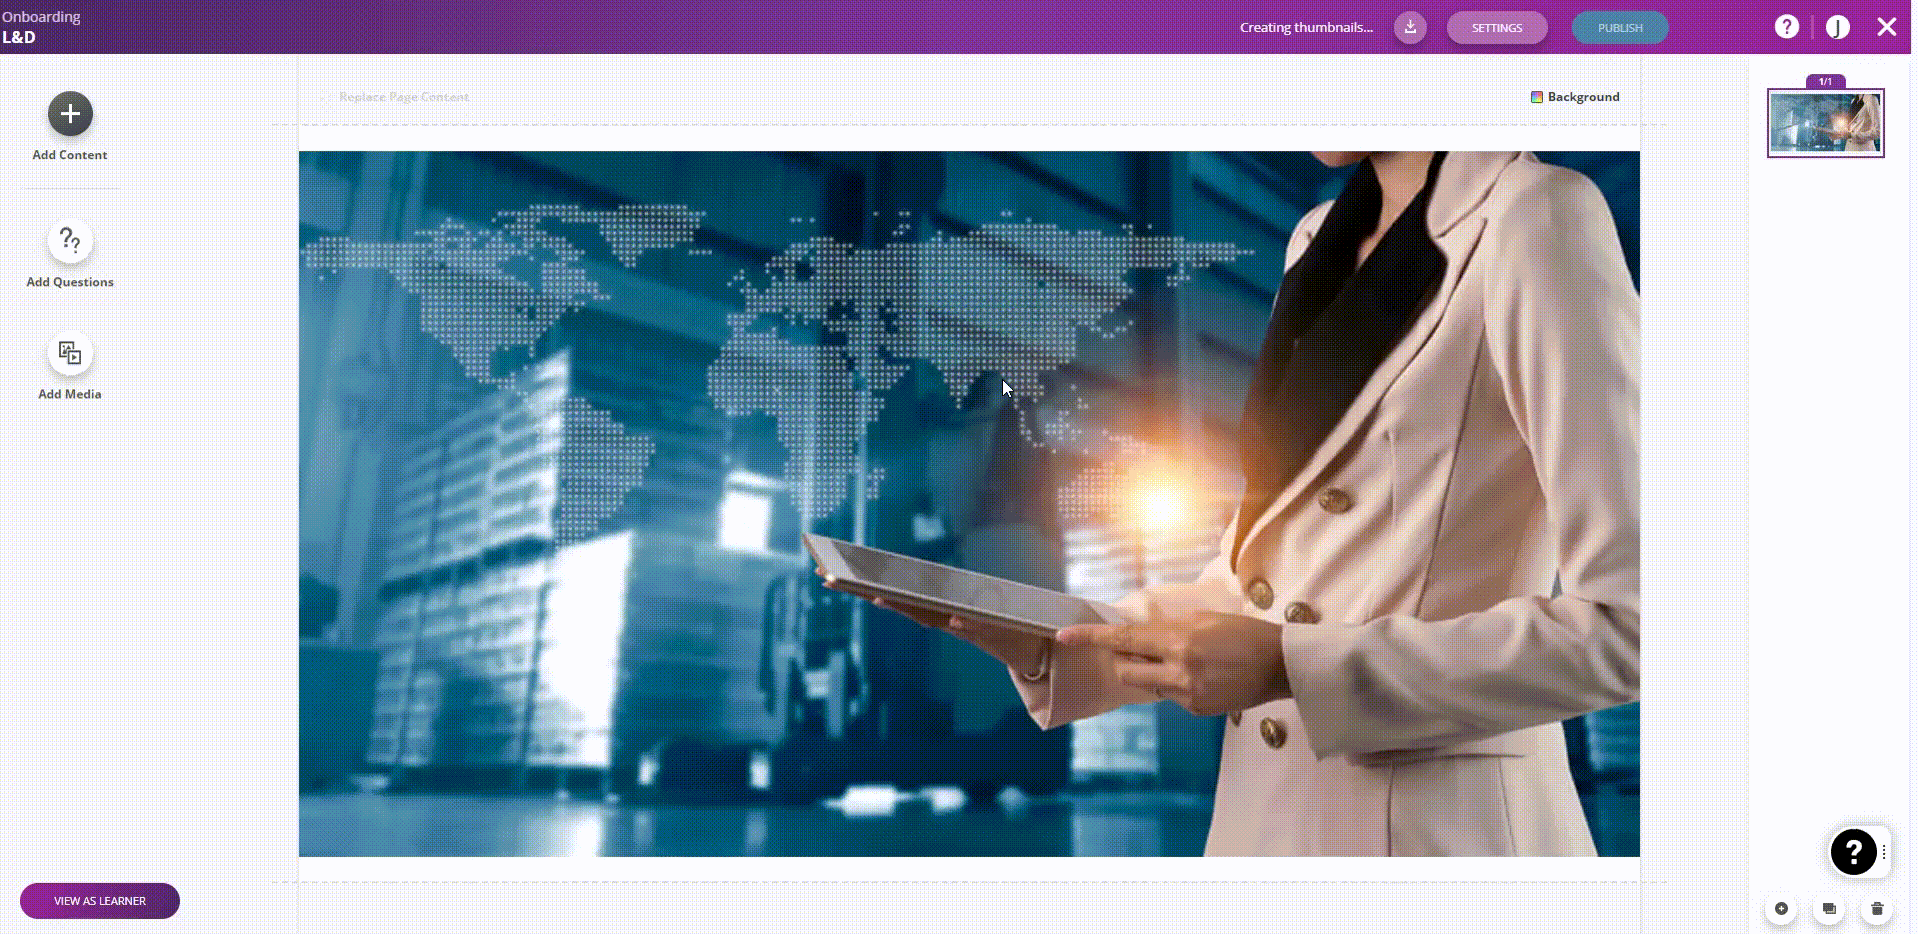Click the Onboarding L&D course title
This screenshot has width=1918, height=934.
[40, 27]
